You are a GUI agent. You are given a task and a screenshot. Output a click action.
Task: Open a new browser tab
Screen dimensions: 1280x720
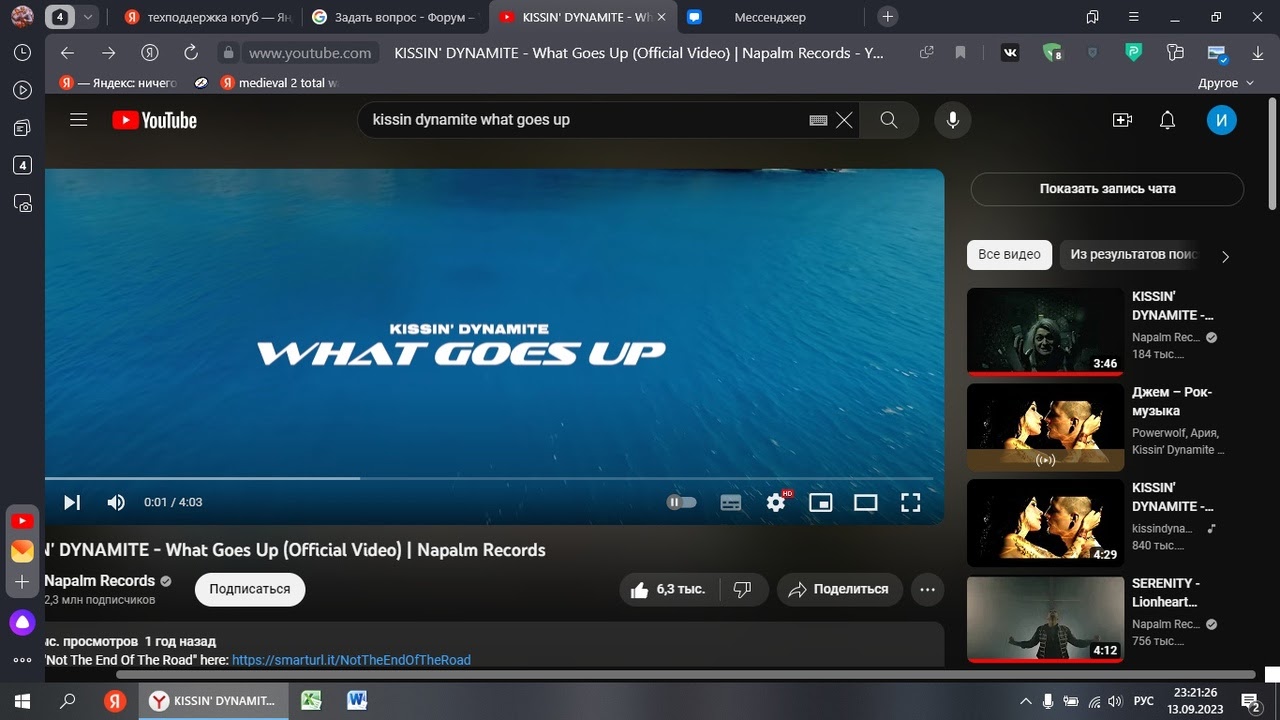click(887, 17)
